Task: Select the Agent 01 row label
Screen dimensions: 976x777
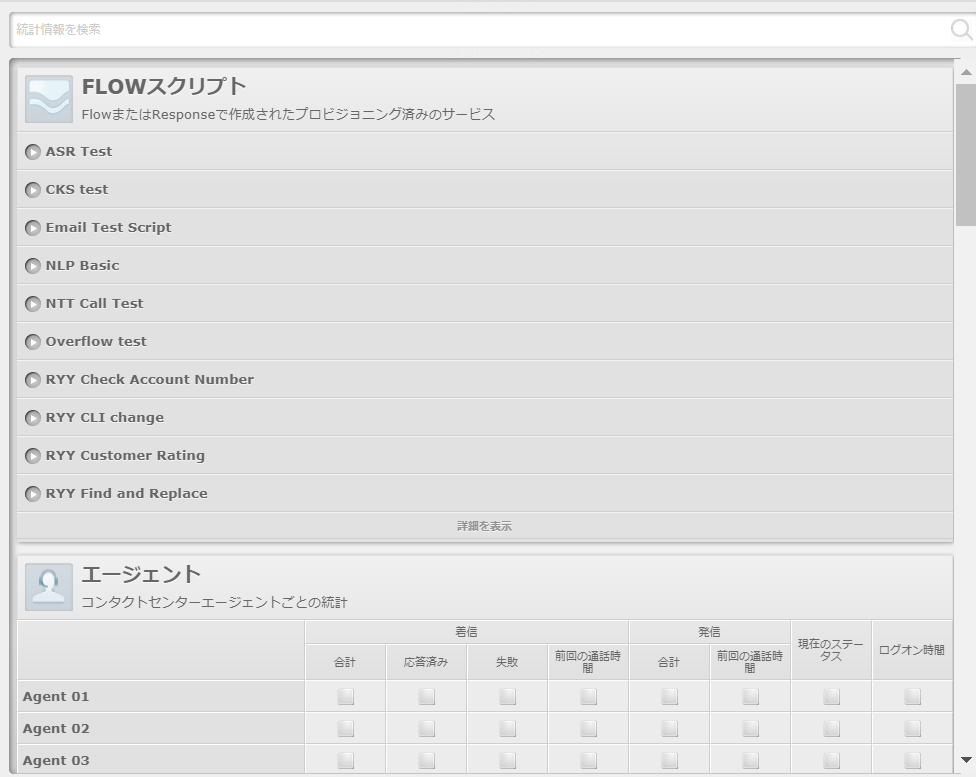Action: (56, 697)
